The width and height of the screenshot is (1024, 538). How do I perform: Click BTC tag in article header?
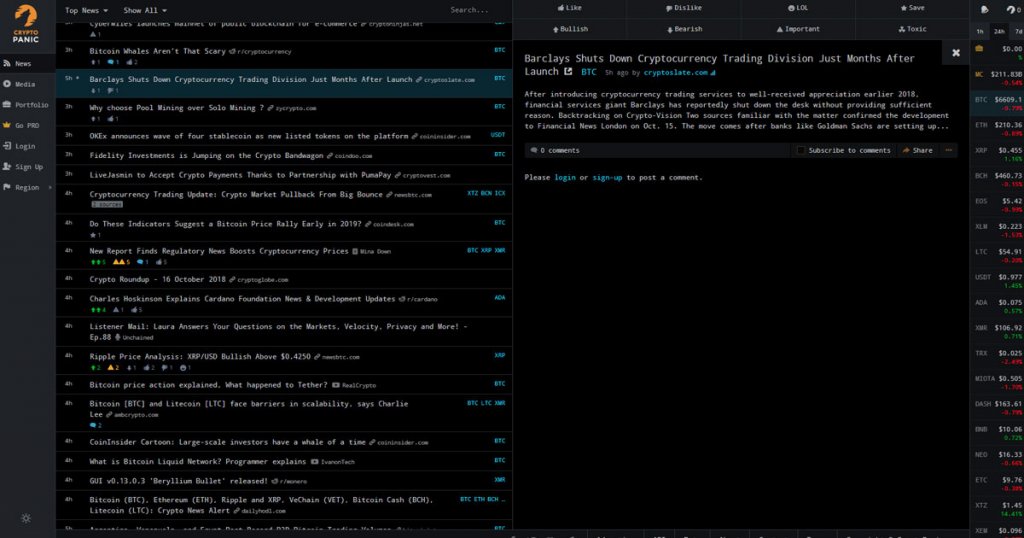click(x=588, y=72)
